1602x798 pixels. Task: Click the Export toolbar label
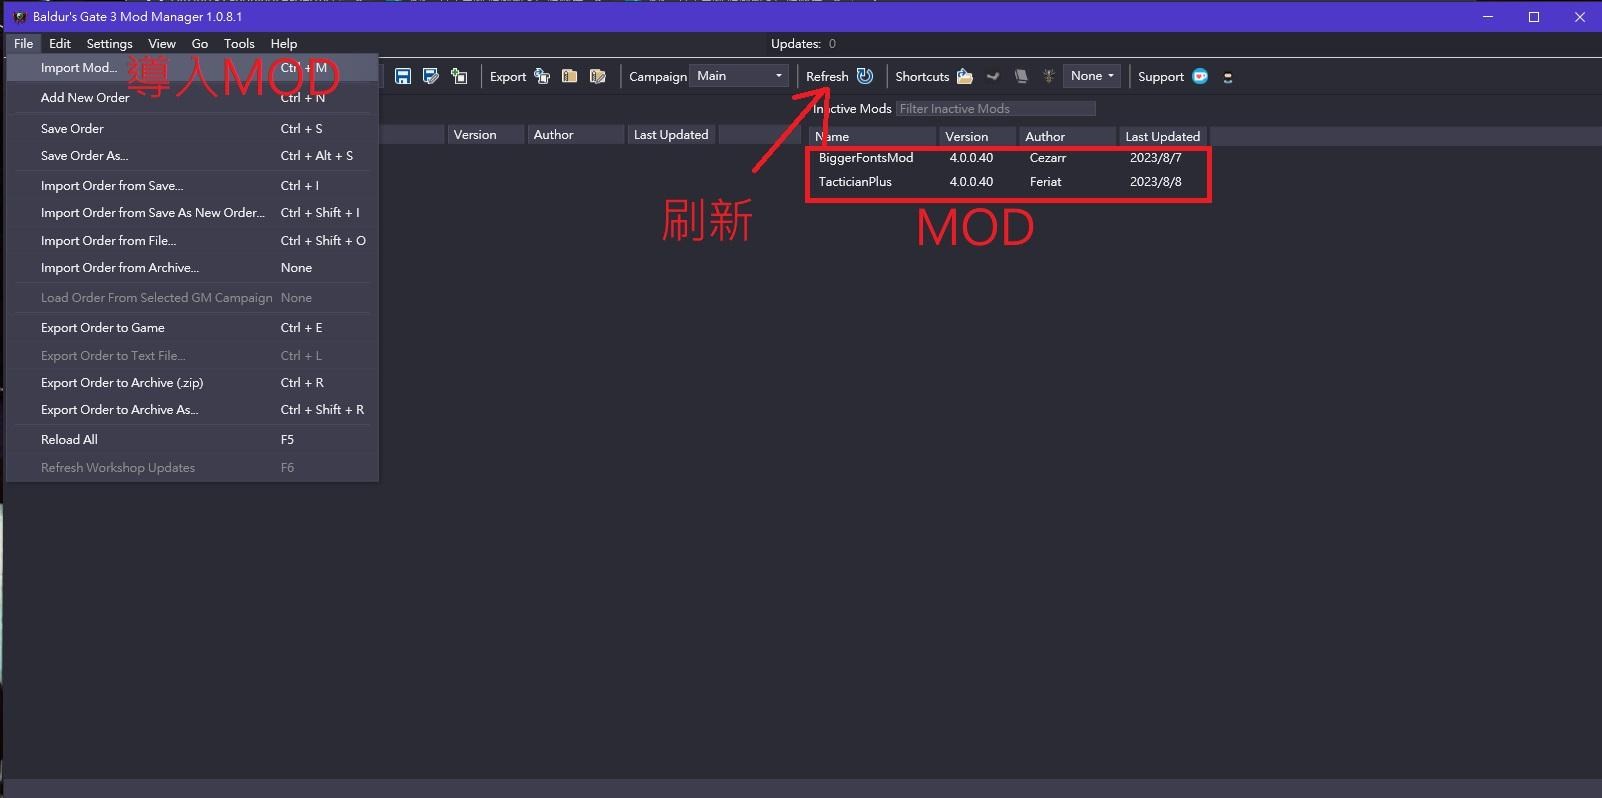(x=508, y=76)
